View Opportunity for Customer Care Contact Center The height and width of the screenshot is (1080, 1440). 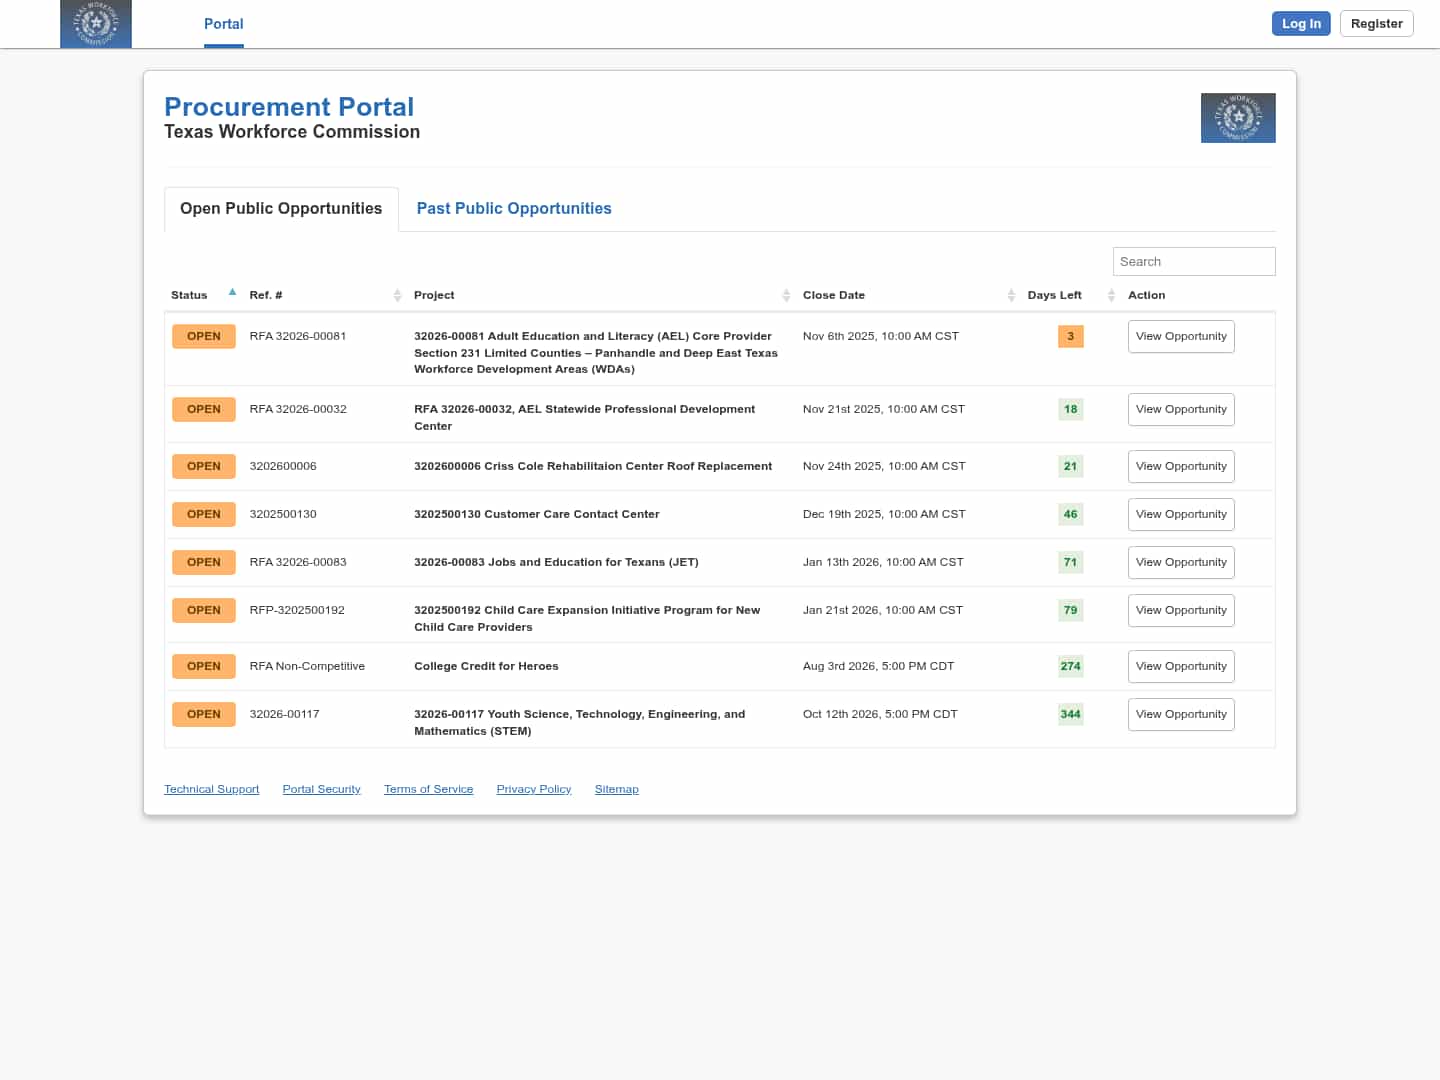1181,515
